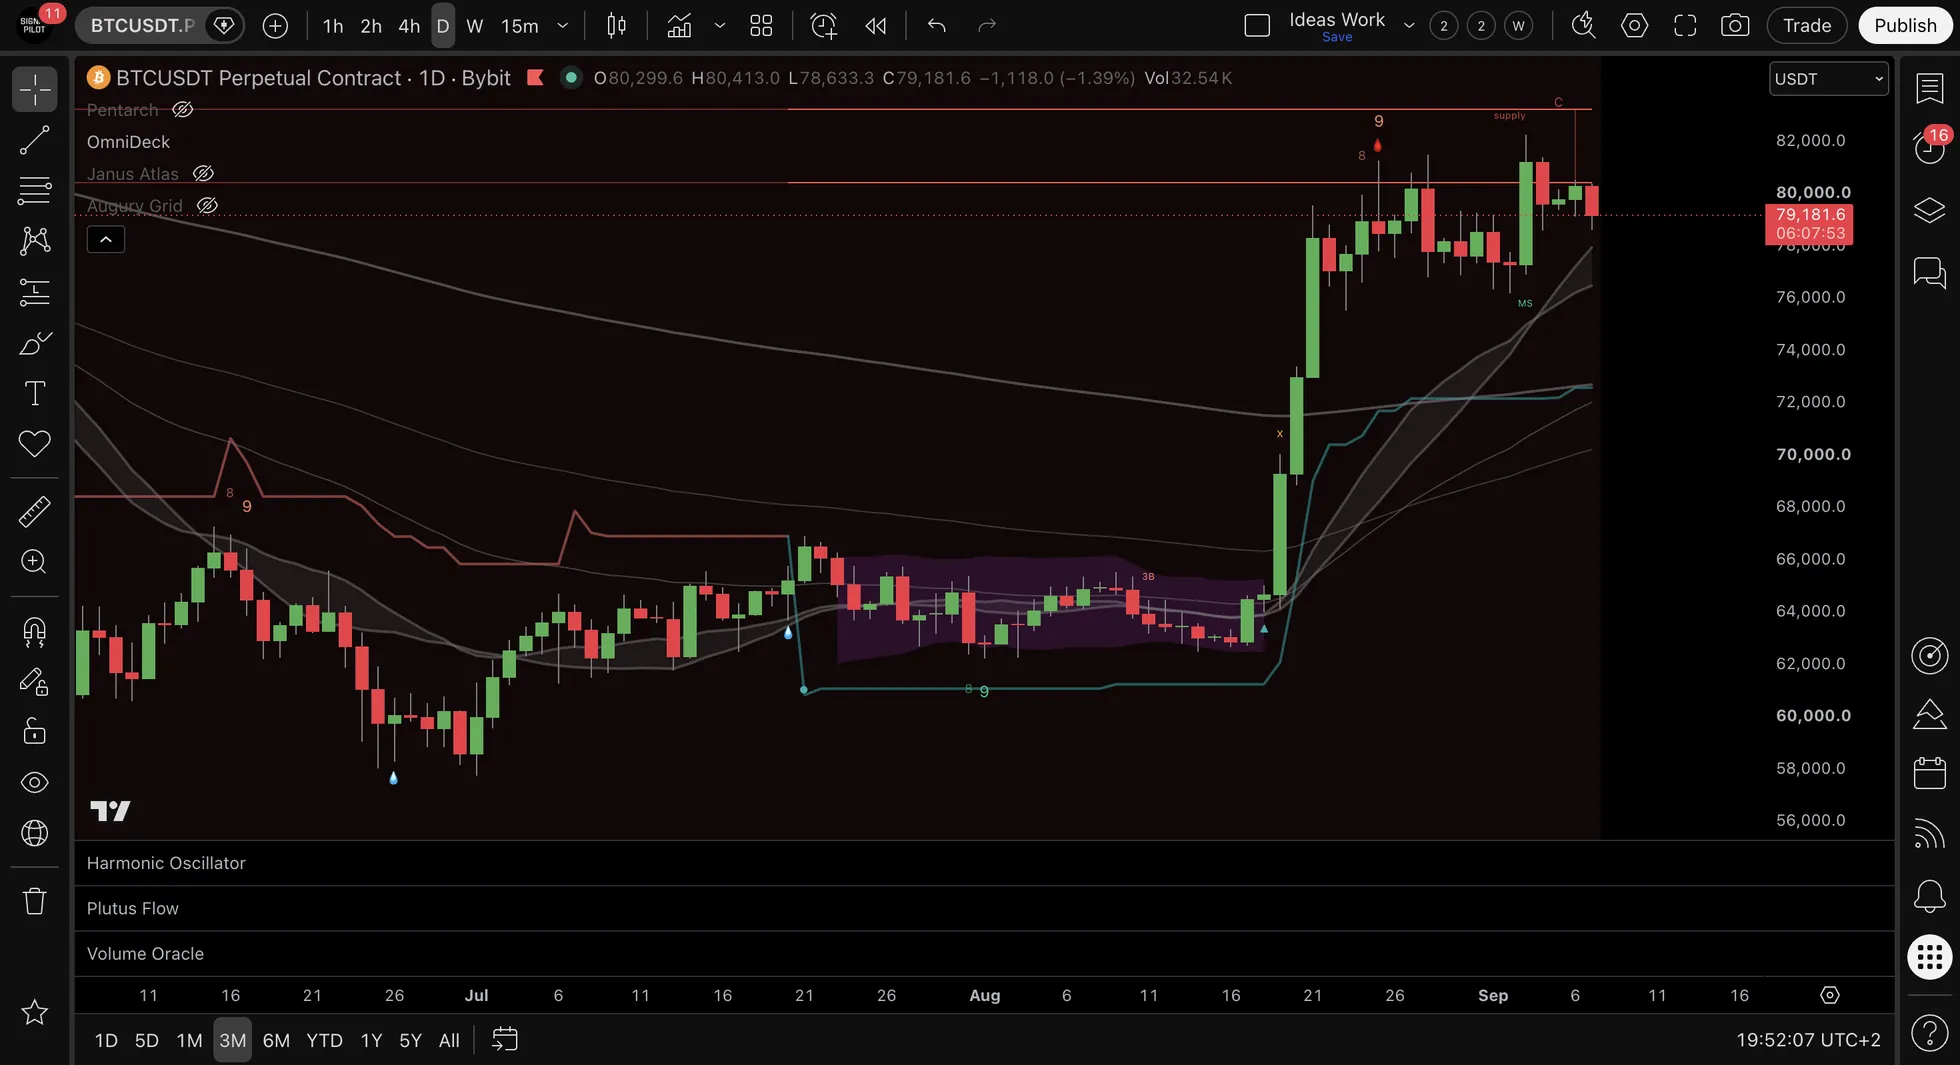Show the hidden Augury Grid indicator
Image resolution: width=1960 pixels, height=1065 pixels.
coord(207,206)
